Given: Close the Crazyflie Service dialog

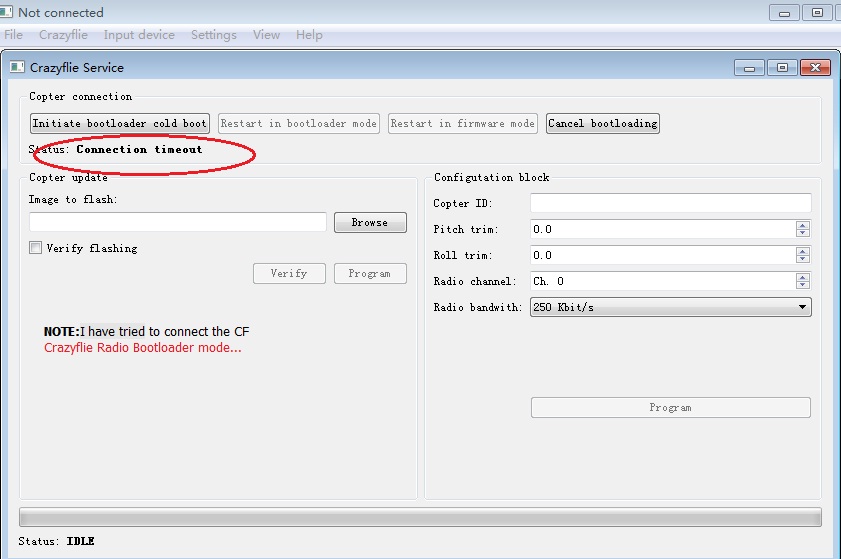Looking at the screenshot, I should pos(816,67).
